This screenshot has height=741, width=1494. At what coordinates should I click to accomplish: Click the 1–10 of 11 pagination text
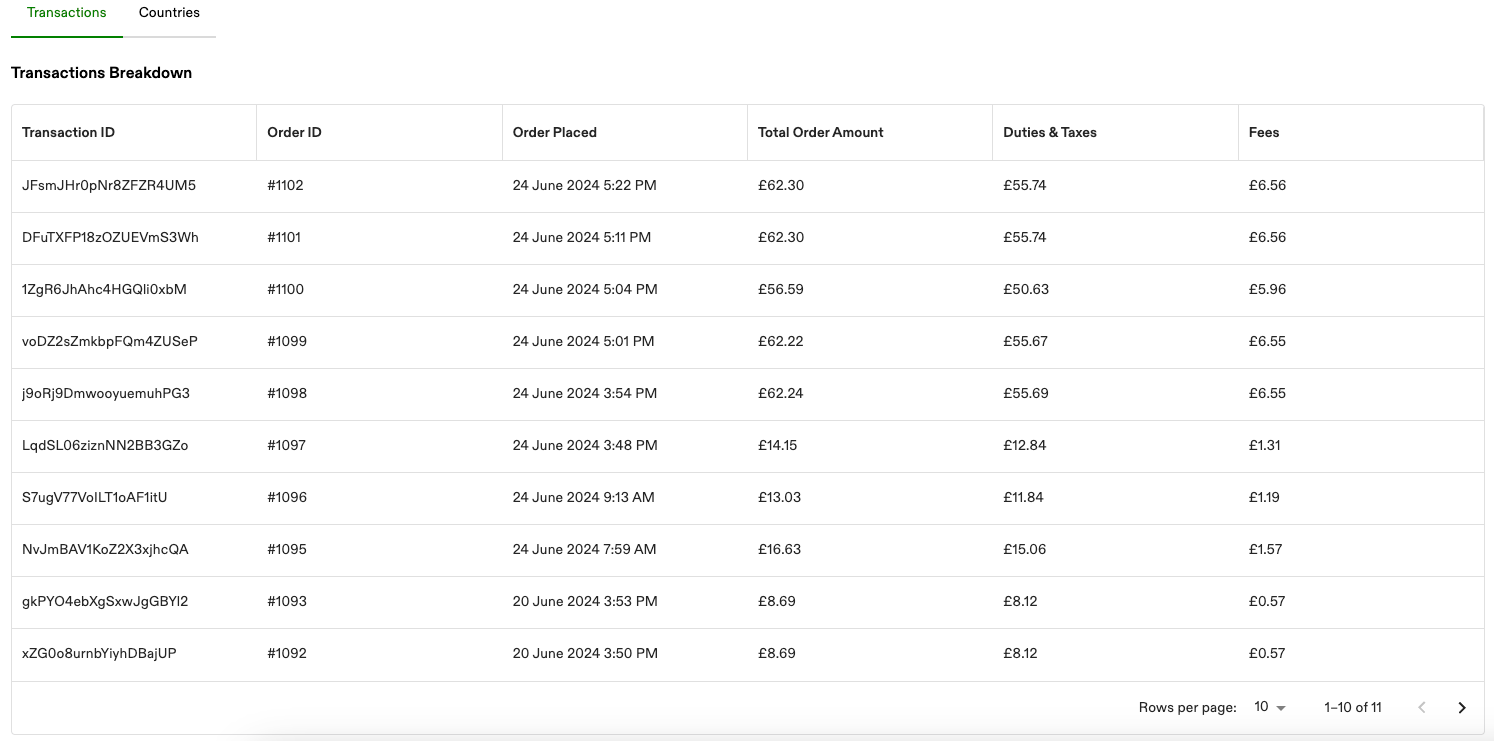click(1353, 707)
